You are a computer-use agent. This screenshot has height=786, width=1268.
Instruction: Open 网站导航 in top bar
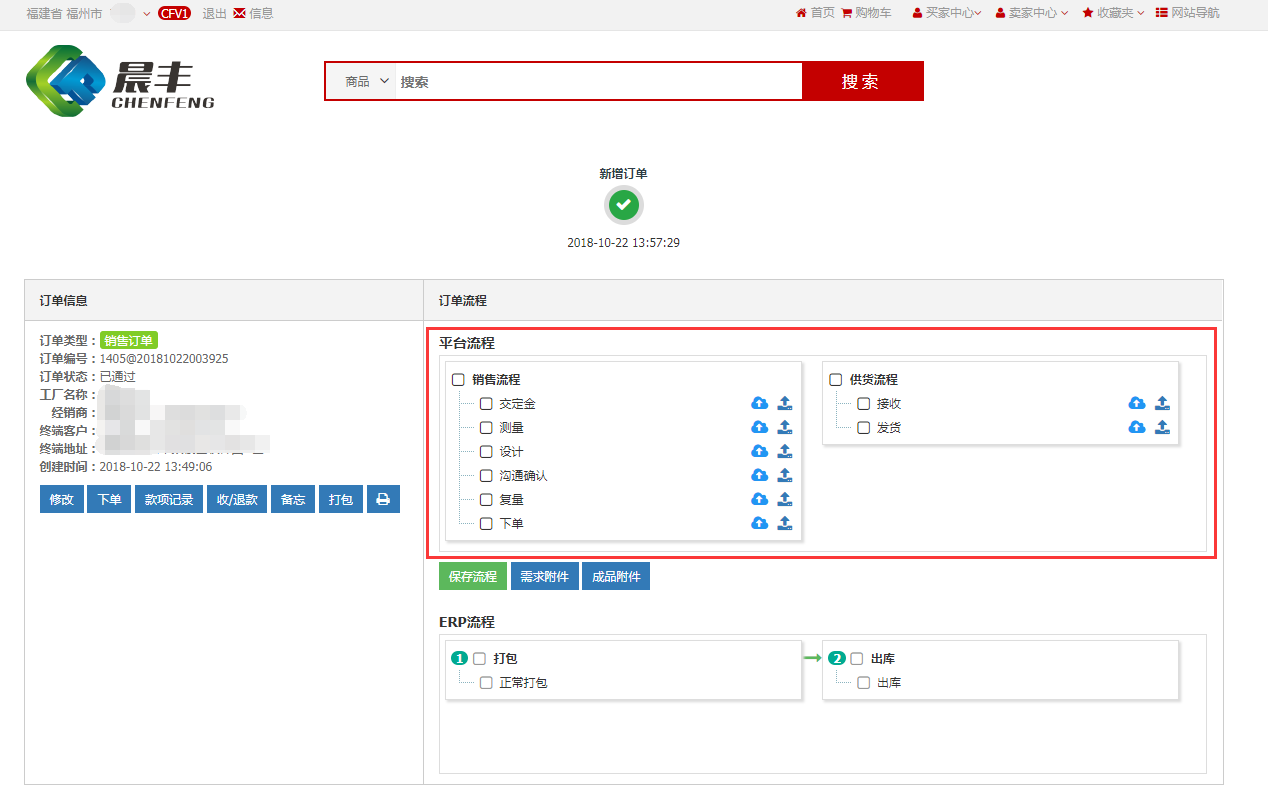tap(1187, 13)
